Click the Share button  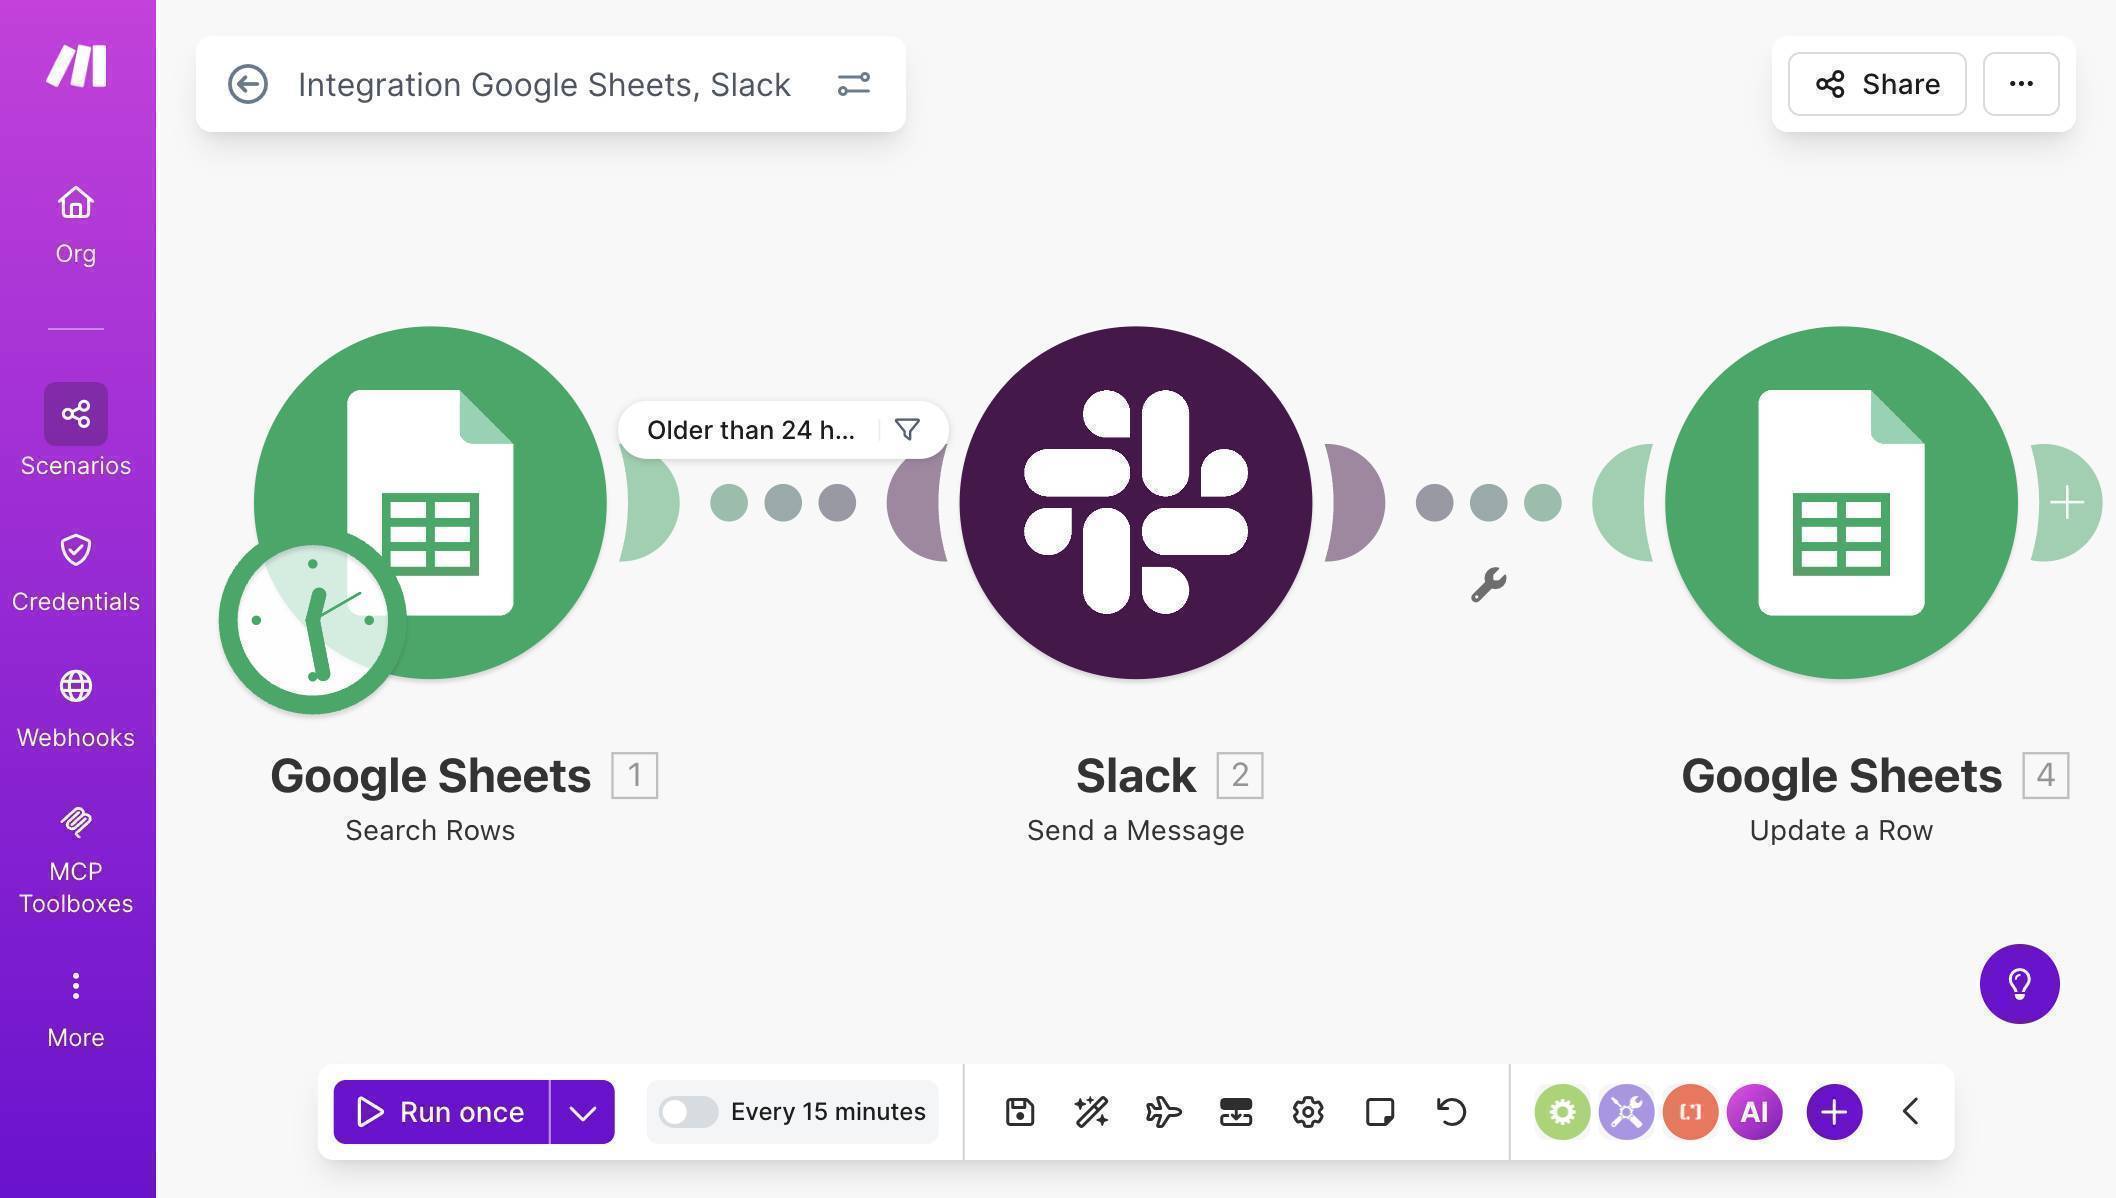[x=1876, y=84]
